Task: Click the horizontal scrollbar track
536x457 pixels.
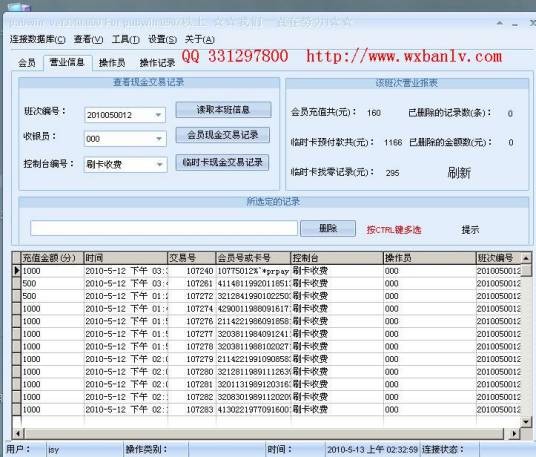Action: pos(264,434)
